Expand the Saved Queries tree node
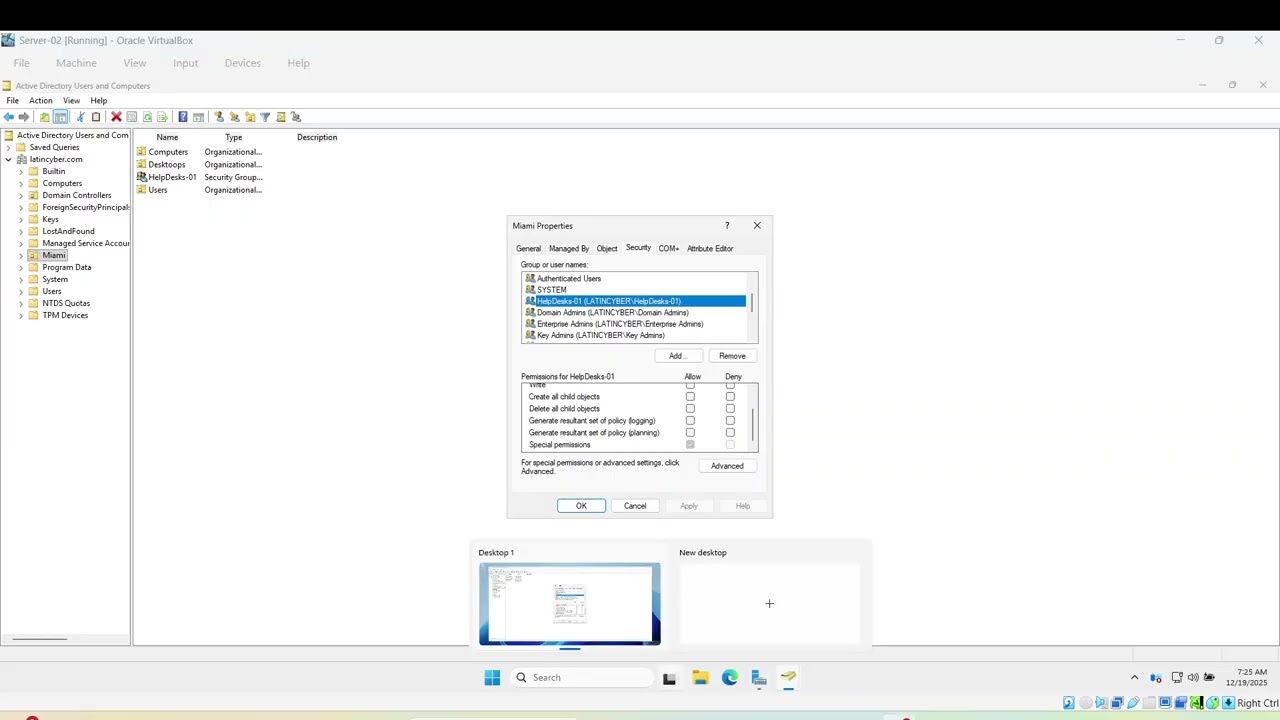1280x720 pixels. (x=9, y=147)
